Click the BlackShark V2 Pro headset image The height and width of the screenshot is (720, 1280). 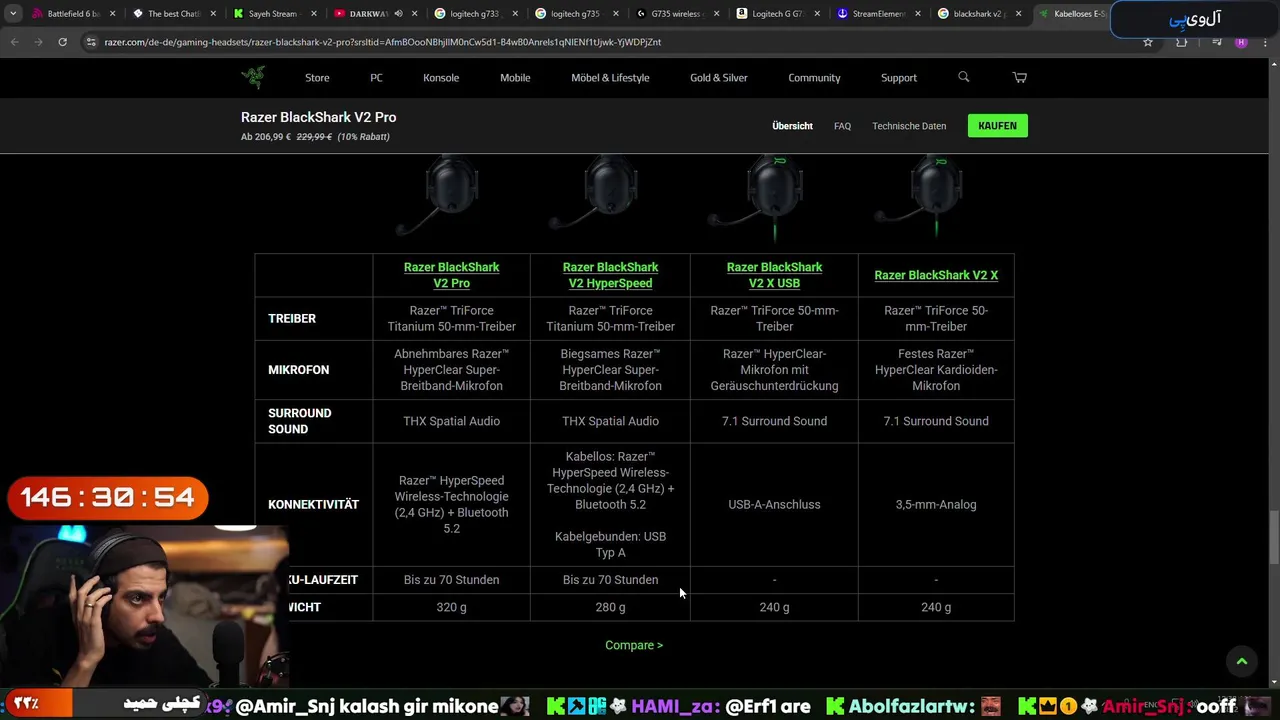point(439,195)
